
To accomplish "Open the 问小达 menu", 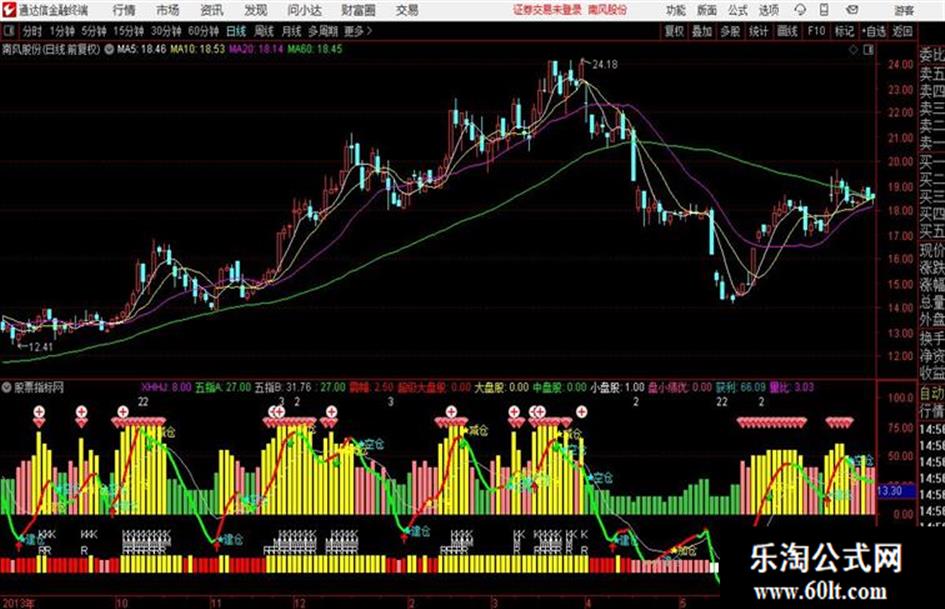I will click(304, 10).
